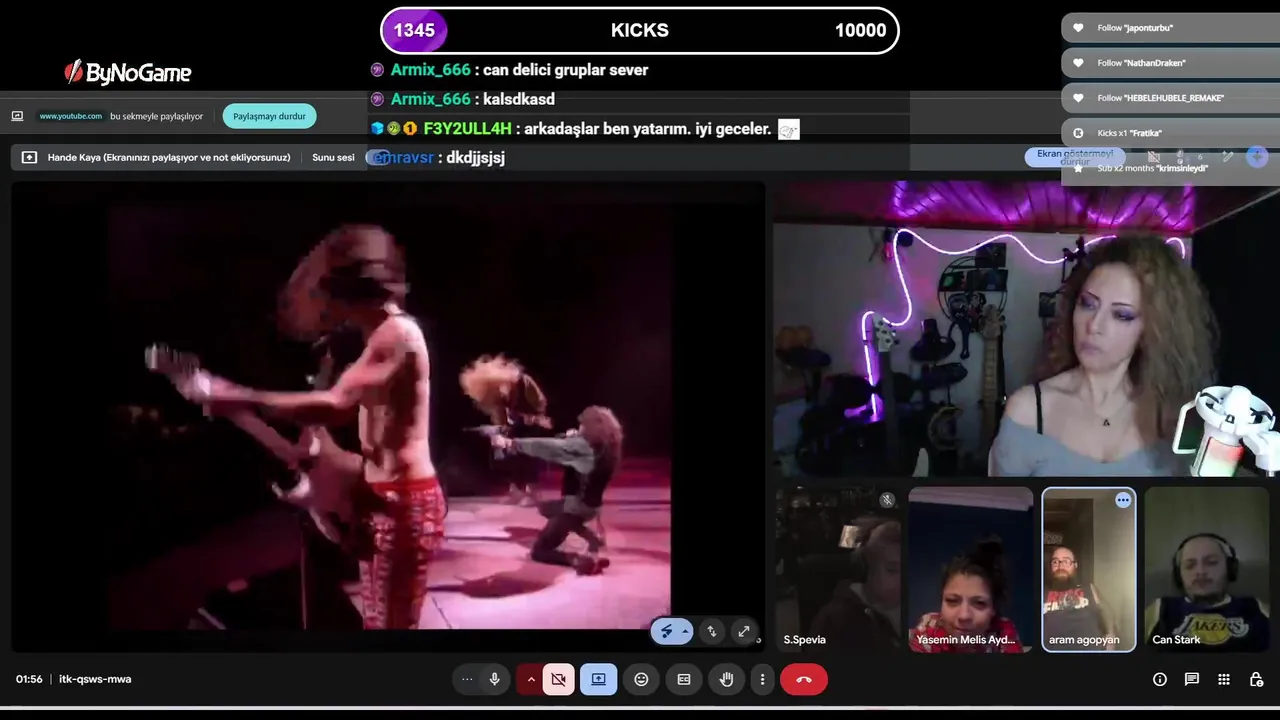Viewport: 1280px width, 720px height.
Task: Open host controls lock icon
Action: point(1256,679)
